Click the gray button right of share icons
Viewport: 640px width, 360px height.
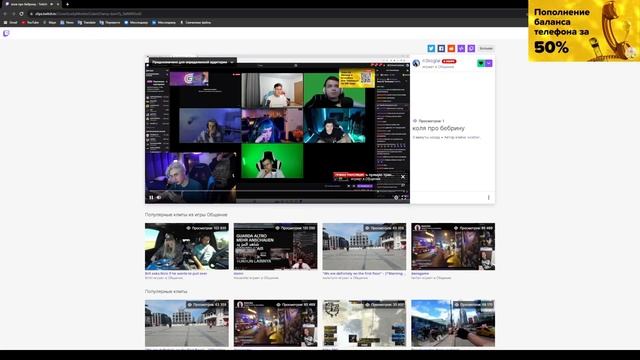pyautogui.click(x=486, y=49)
